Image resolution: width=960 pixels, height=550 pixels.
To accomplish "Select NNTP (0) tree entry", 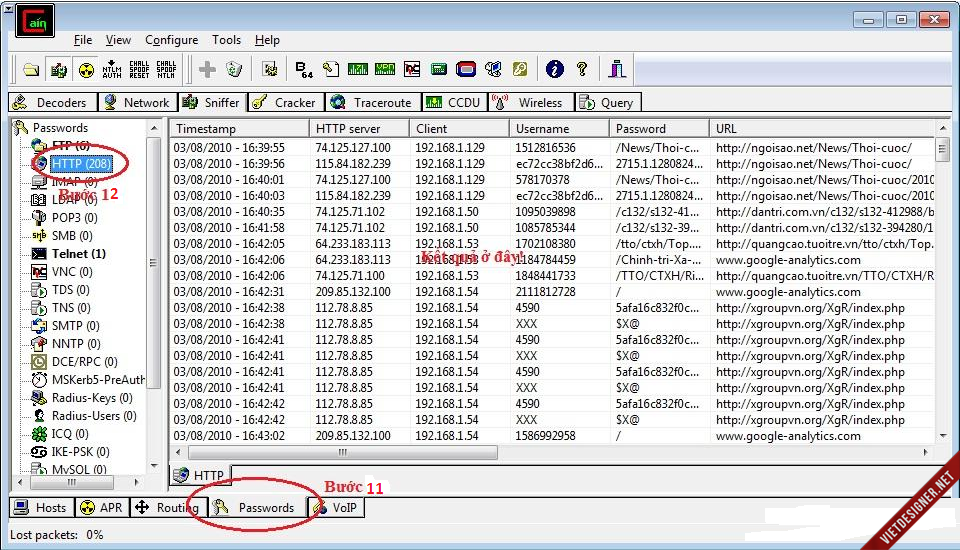I will pos(76,344).
